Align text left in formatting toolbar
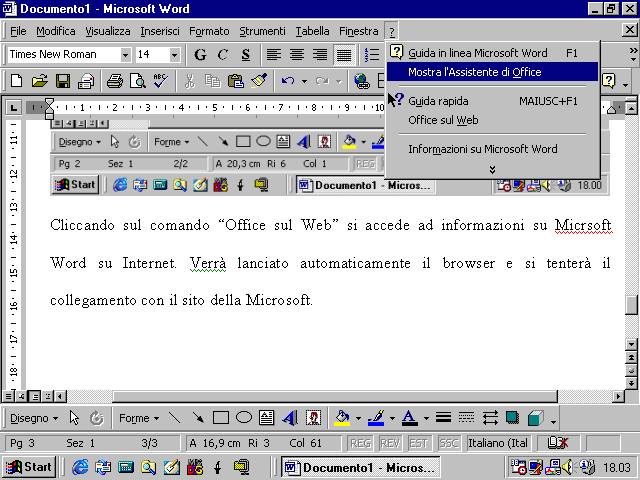Viewport: 640px width, 480px height. pos(273,54)
